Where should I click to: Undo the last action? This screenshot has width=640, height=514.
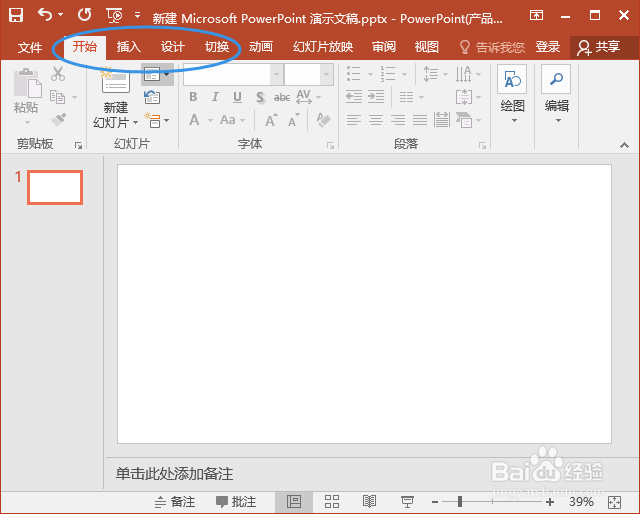(45, 15)
